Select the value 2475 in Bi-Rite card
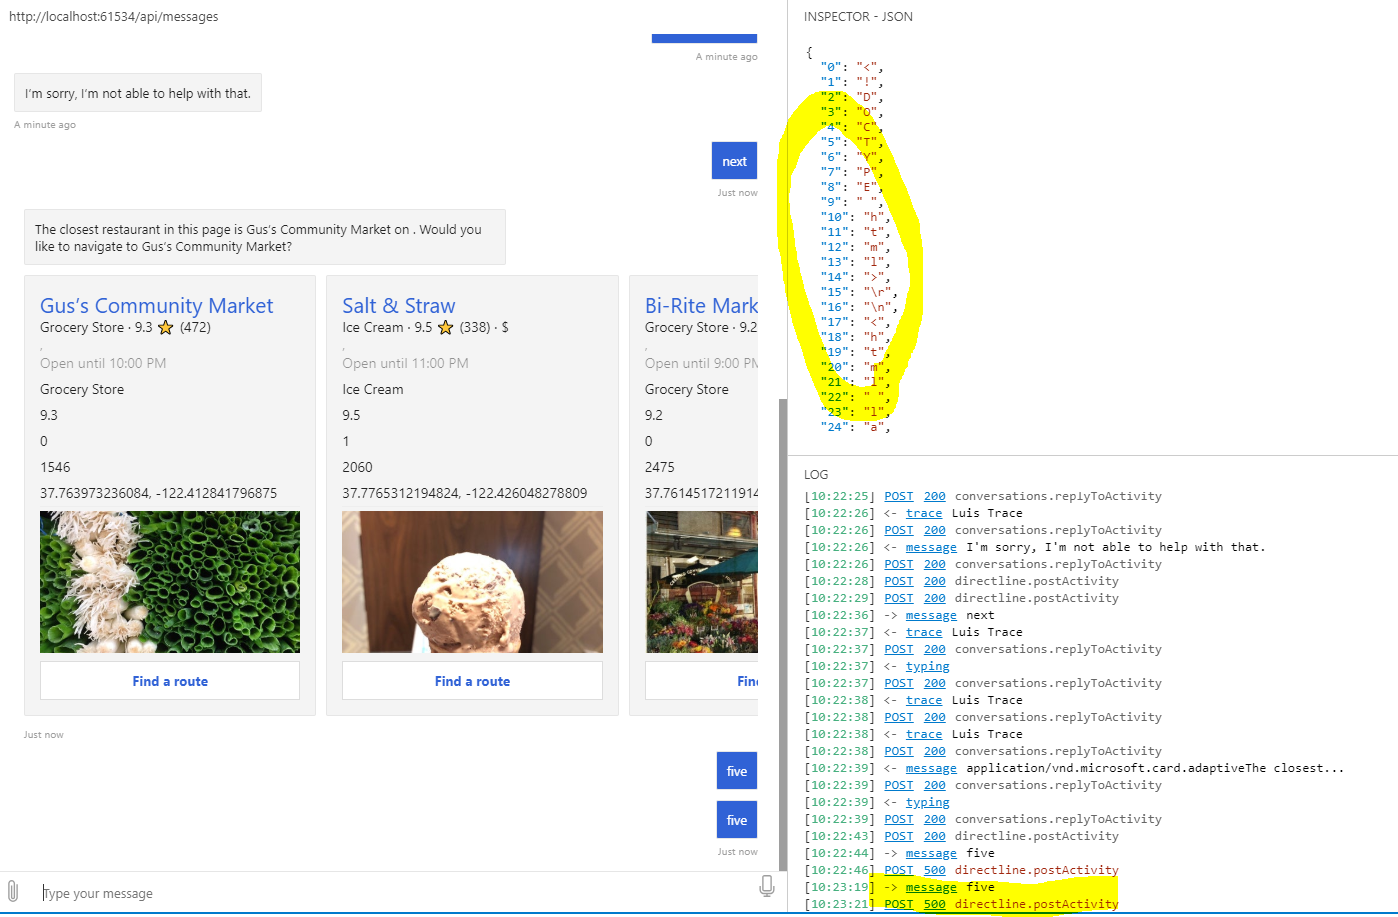 pyautogui.click(x=660, y=467)
